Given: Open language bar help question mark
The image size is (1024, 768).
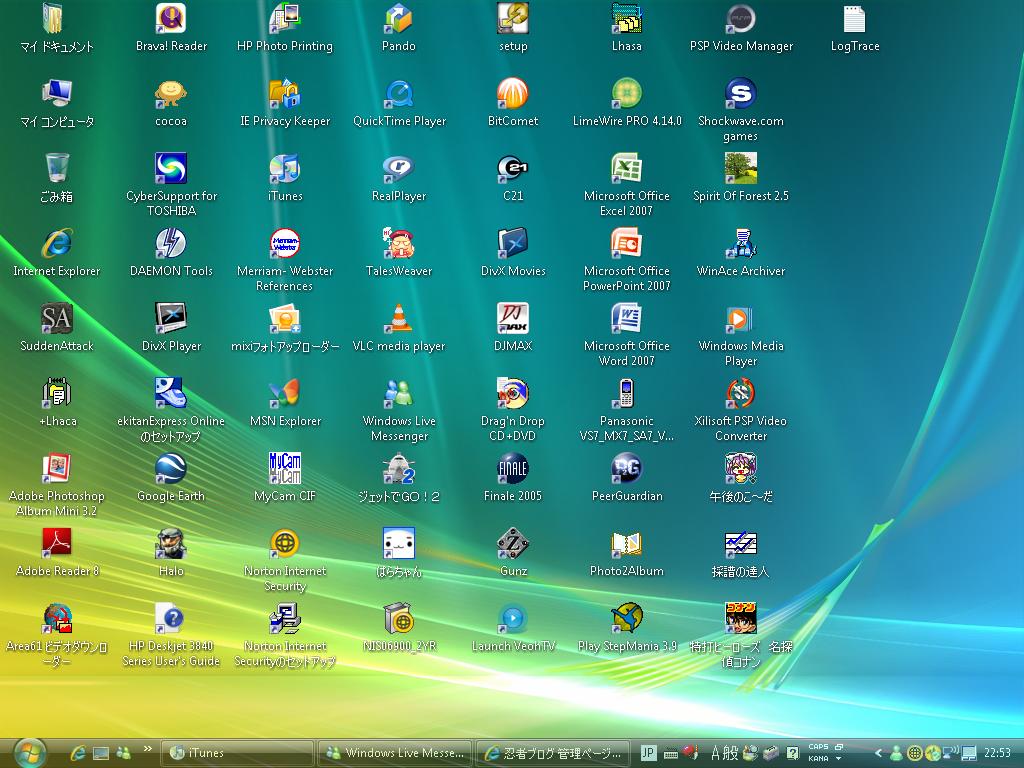Looking at the screenshot, I should (792, 753).
